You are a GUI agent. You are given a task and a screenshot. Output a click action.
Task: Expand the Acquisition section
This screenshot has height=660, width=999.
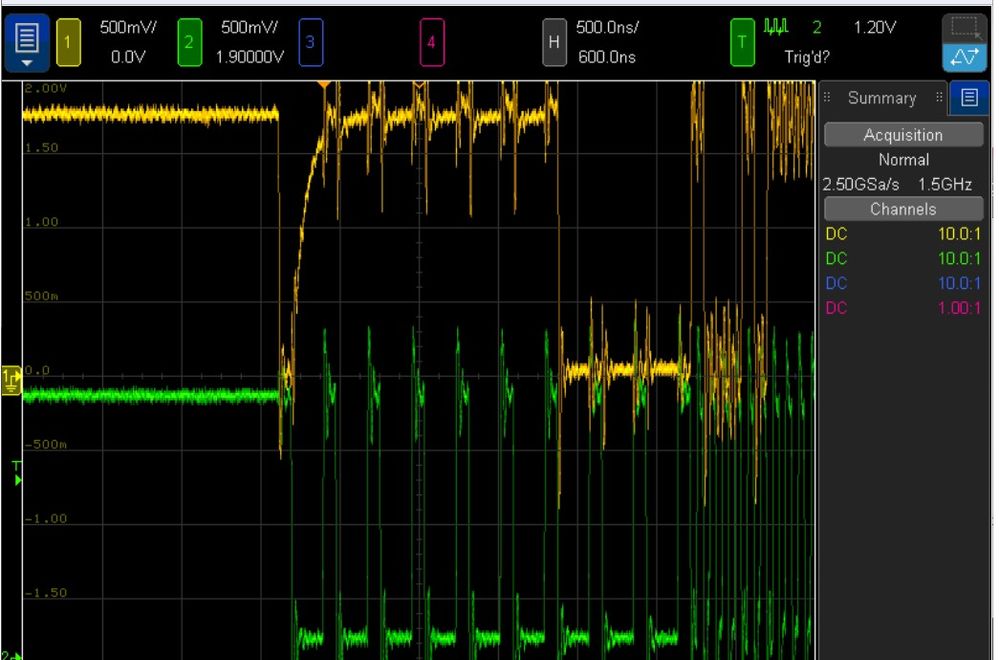click(902, 134)
